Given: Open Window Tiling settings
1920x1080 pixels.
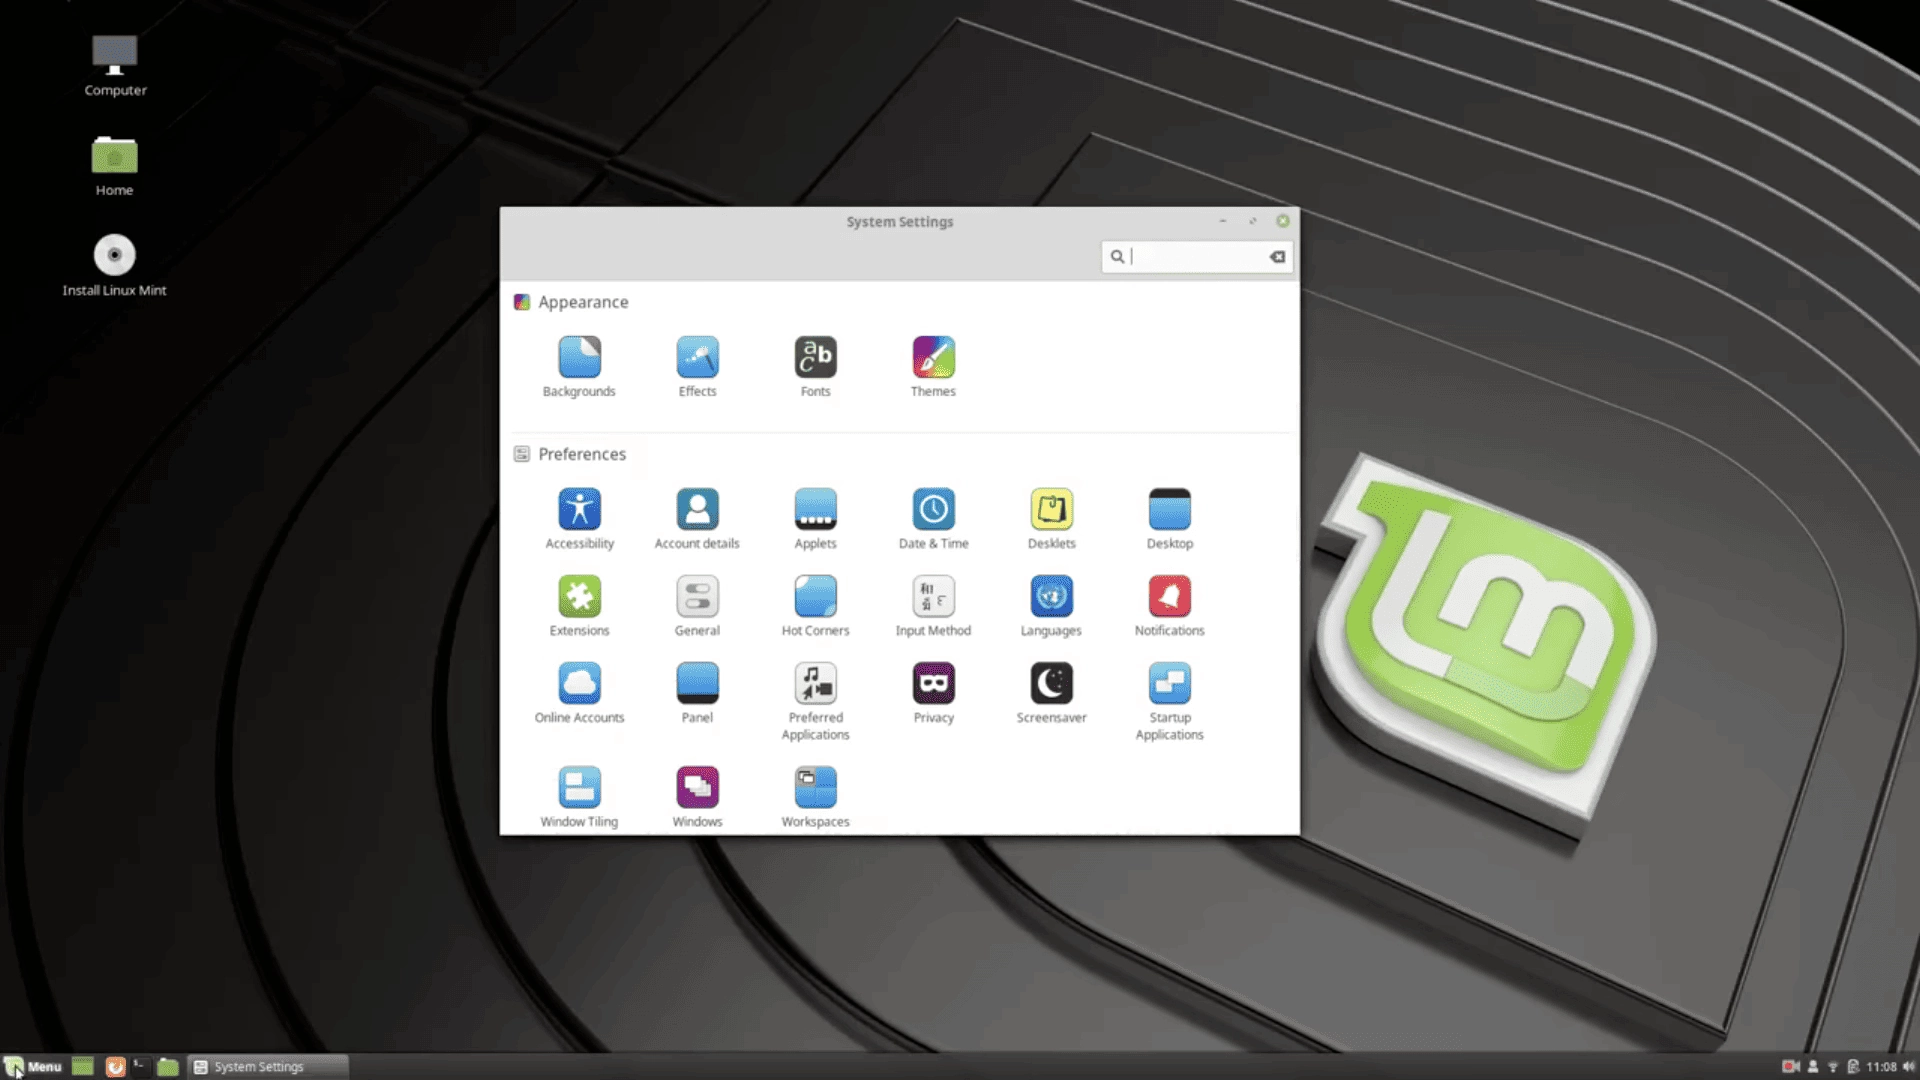Looking at the screenshot, I should click(x=579, y=797).
